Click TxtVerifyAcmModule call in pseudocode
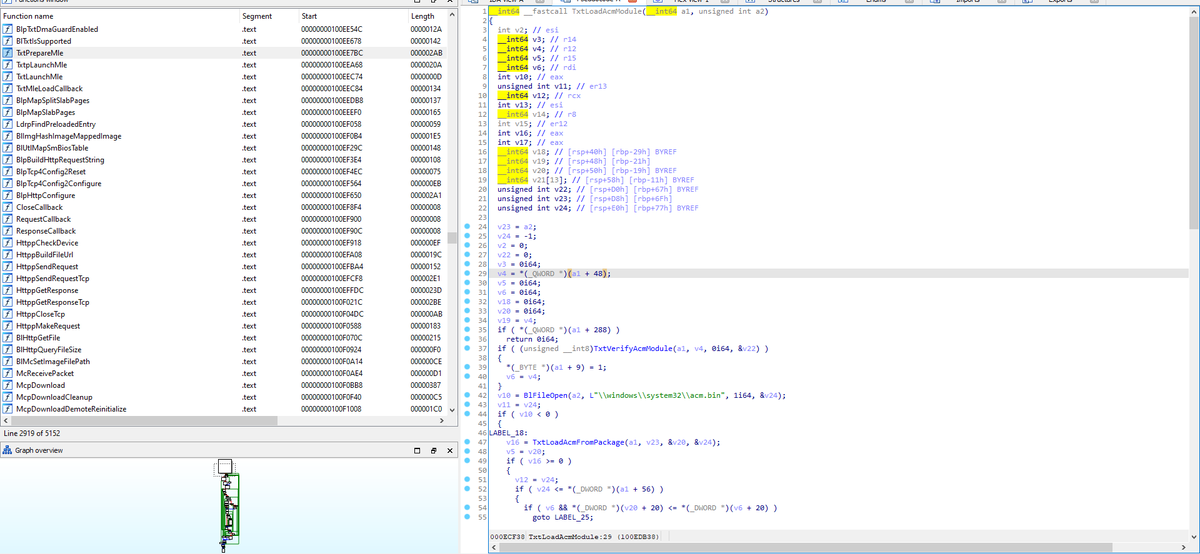 (x=632, y=347)
